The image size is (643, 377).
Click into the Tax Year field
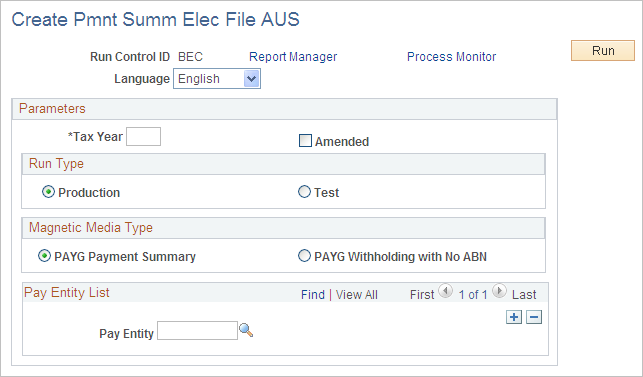(144, 137)
